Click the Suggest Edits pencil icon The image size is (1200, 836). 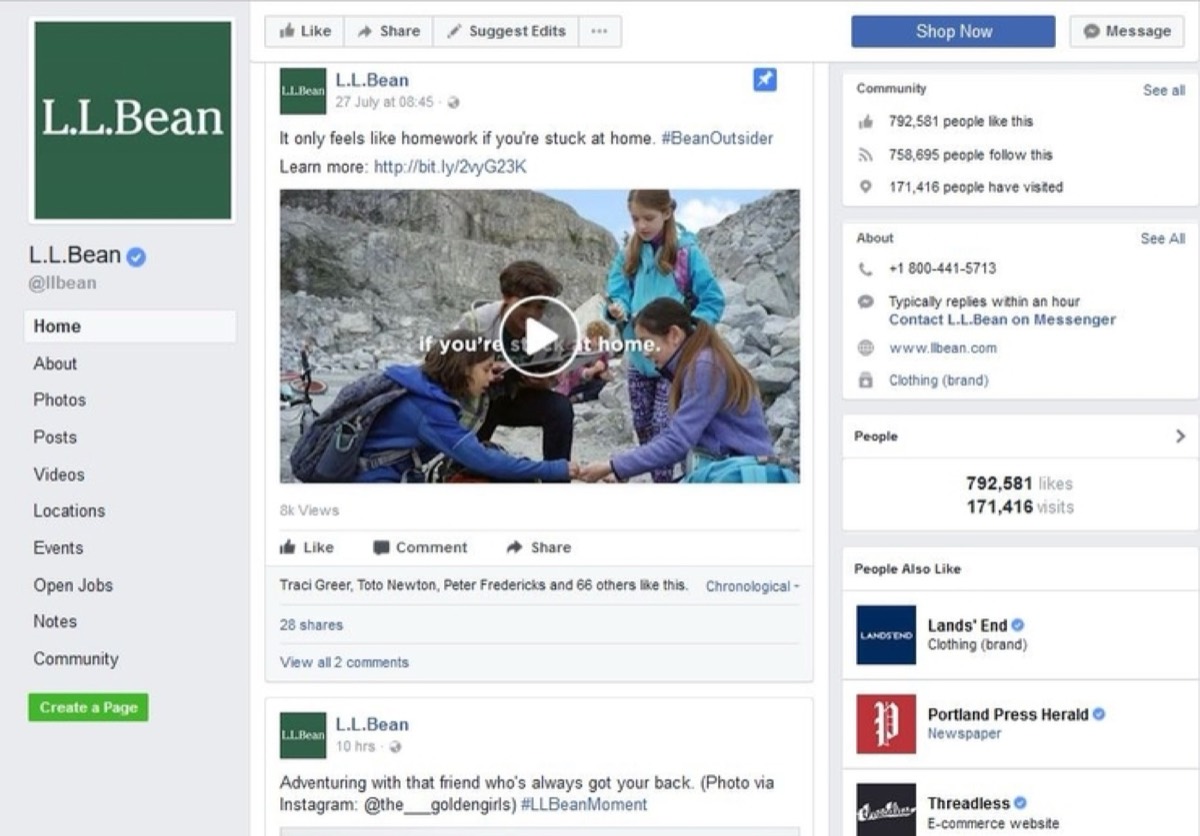click(x=452, y=31)
